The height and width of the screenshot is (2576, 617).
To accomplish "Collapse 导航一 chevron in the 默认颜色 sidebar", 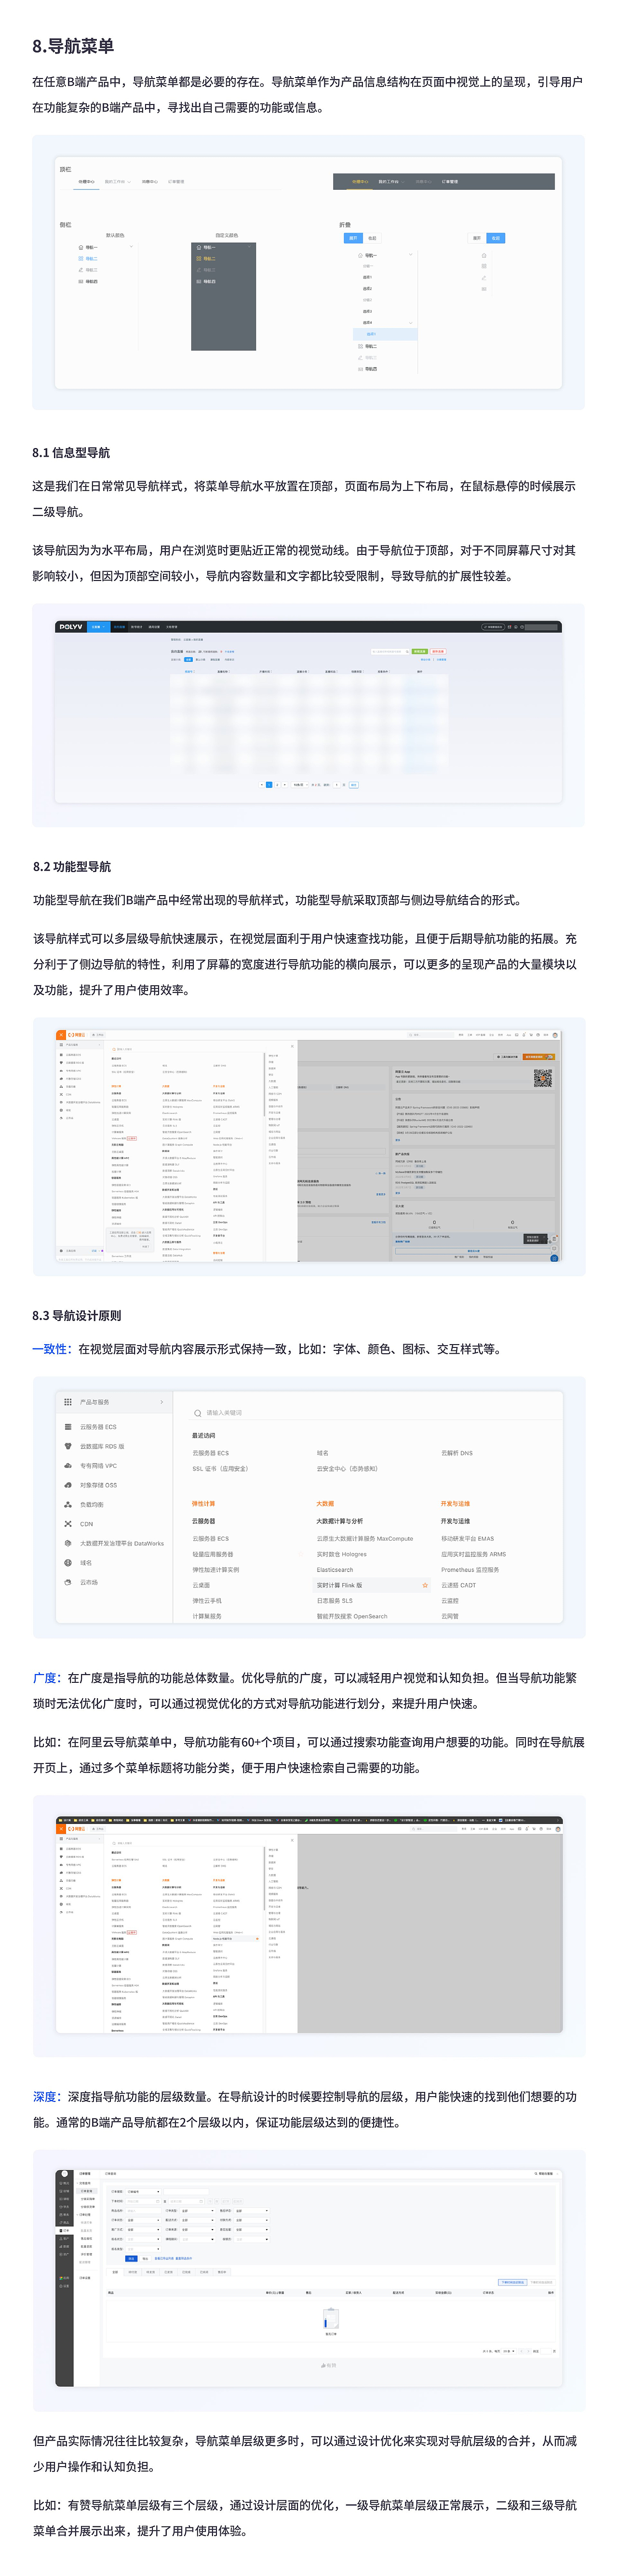I will pyautogui.click(x=131, y=247).
